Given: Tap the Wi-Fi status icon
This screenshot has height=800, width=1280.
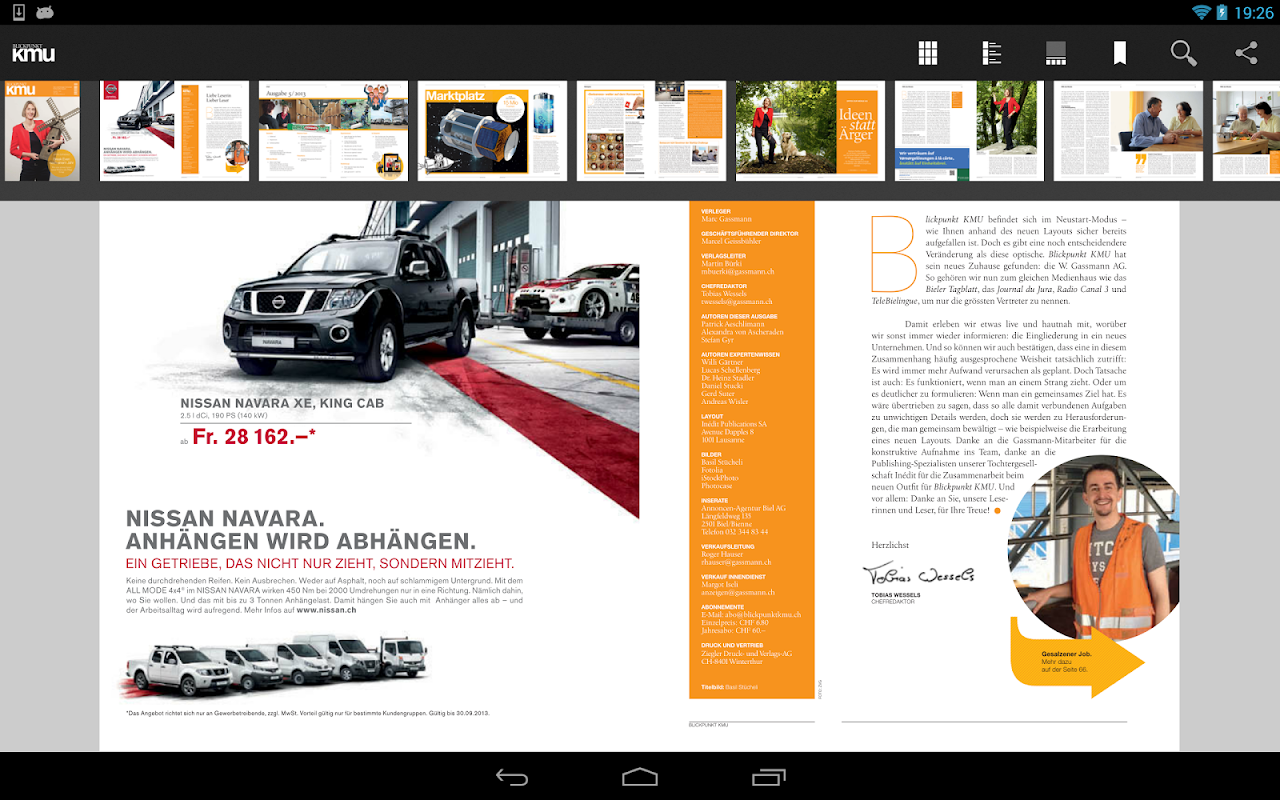Looking at the screenshot, I should 1200,12.
